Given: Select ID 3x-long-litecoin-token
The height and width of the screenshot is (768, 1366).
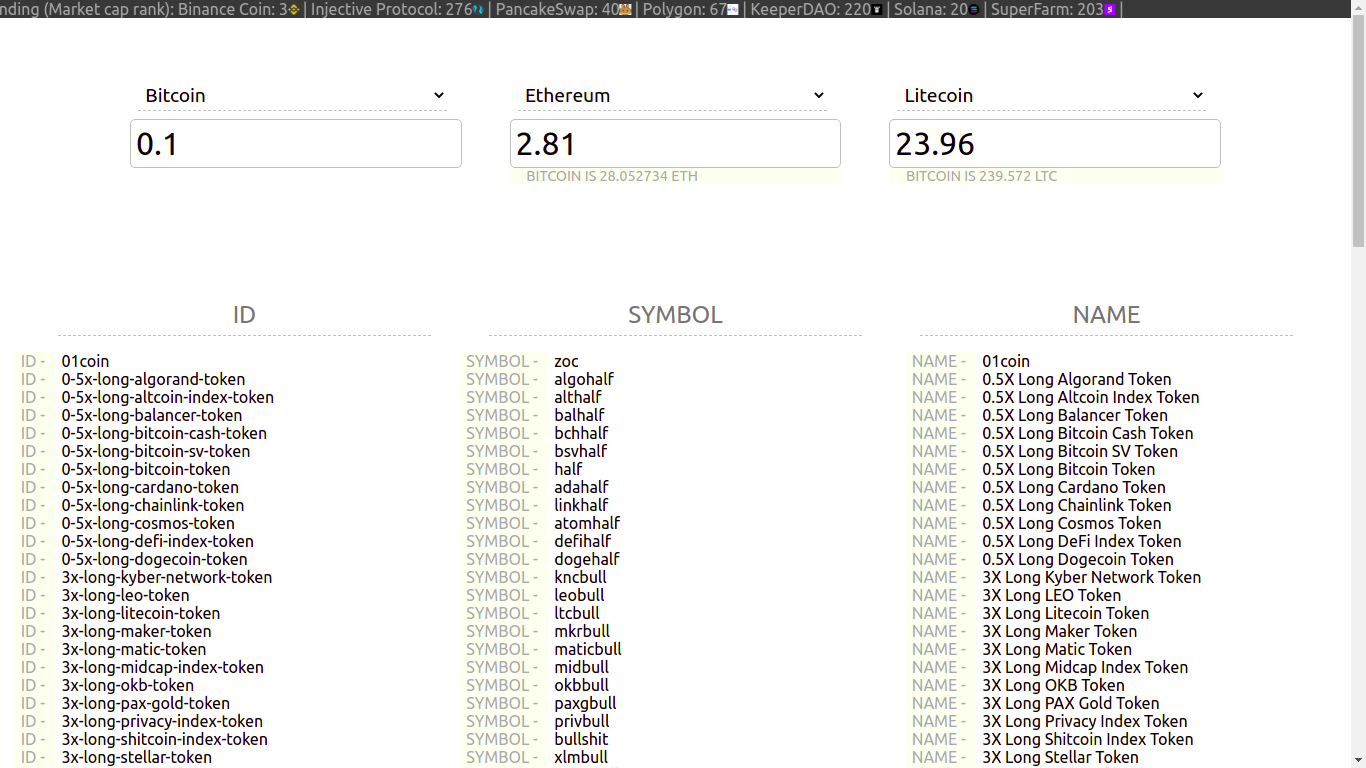Looking at the screenshot, I should [x=141, y=614].
